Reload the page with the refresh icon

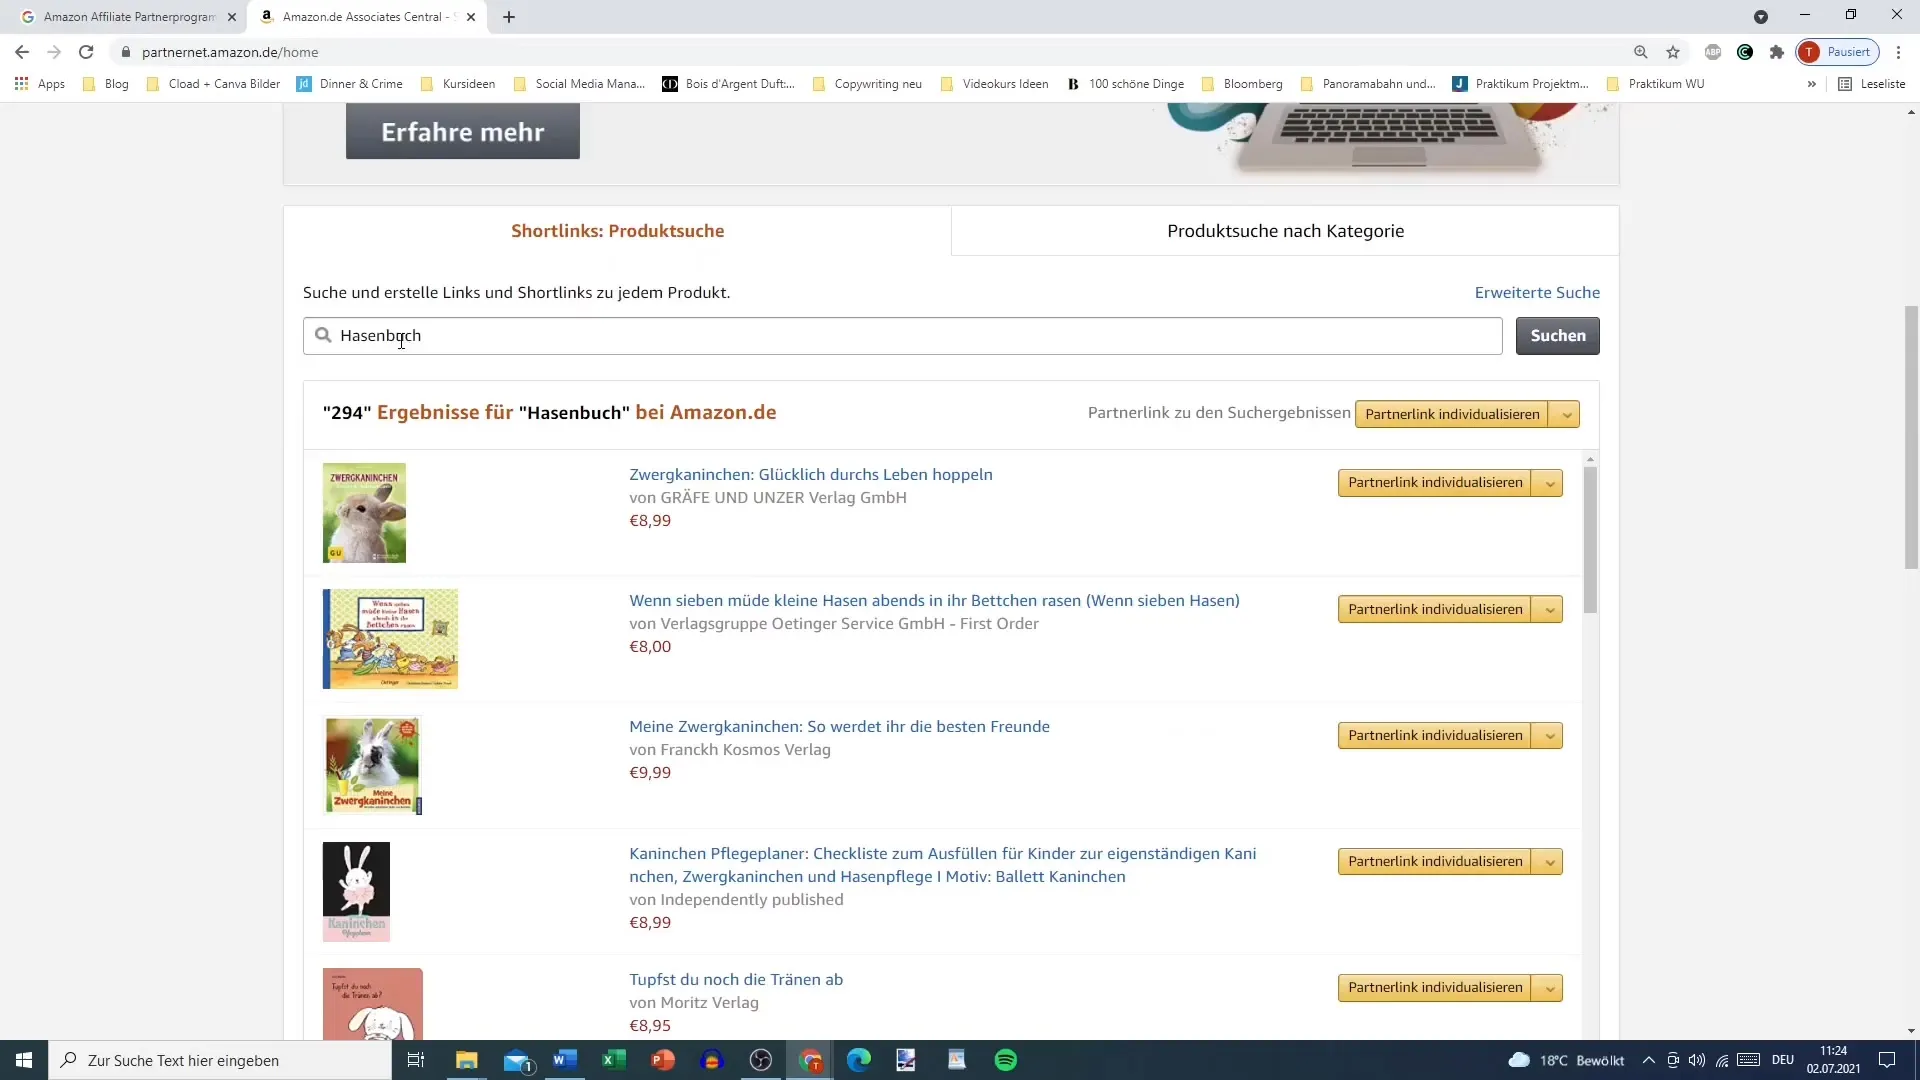[86, 52]
